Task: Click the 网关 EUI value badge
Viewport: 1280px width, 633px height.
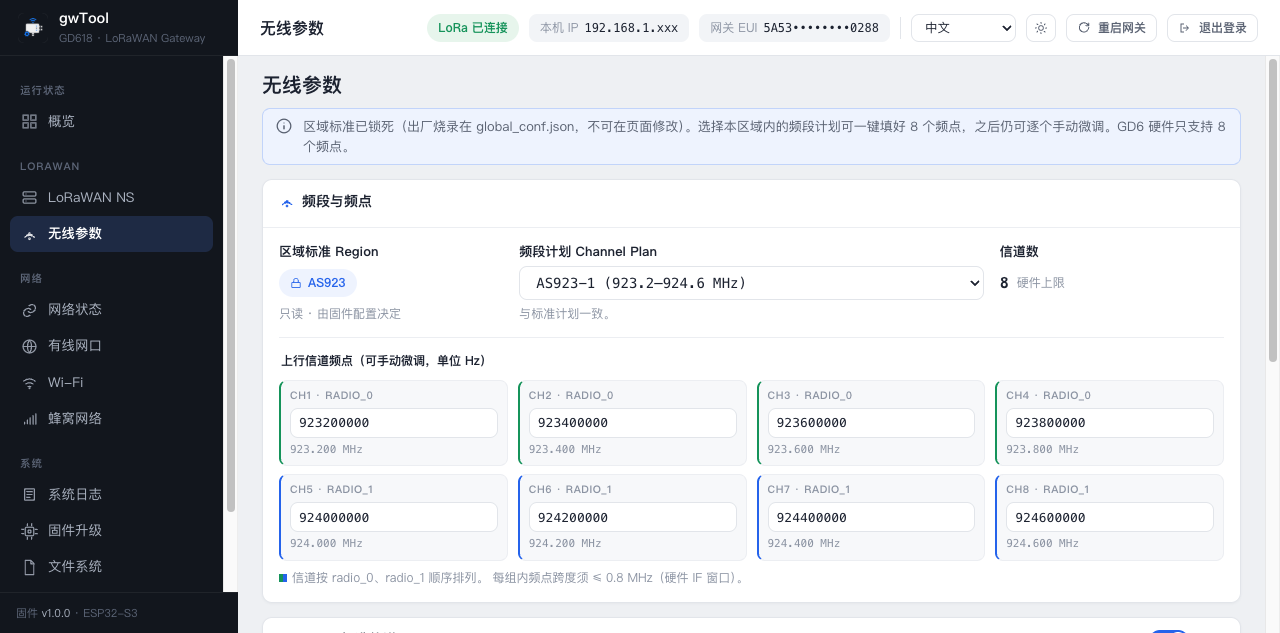Action: click(794, 28)
